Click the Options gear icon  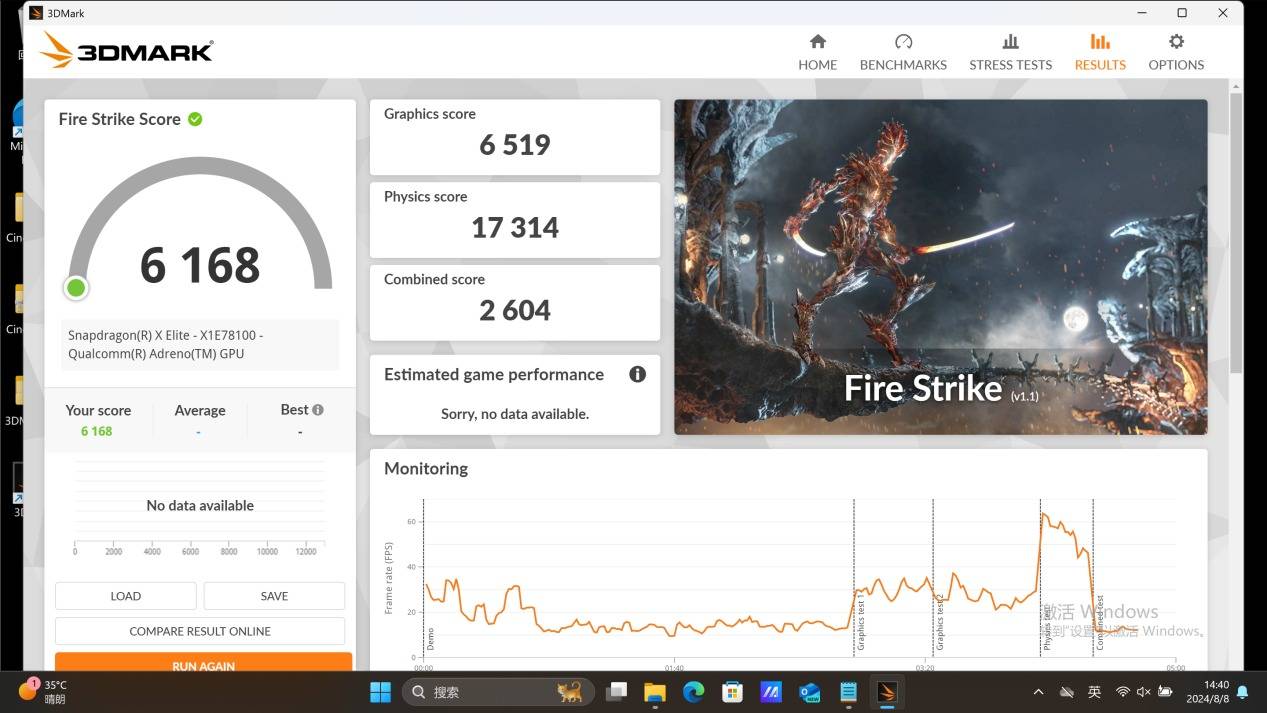(x=1176, y=42)
